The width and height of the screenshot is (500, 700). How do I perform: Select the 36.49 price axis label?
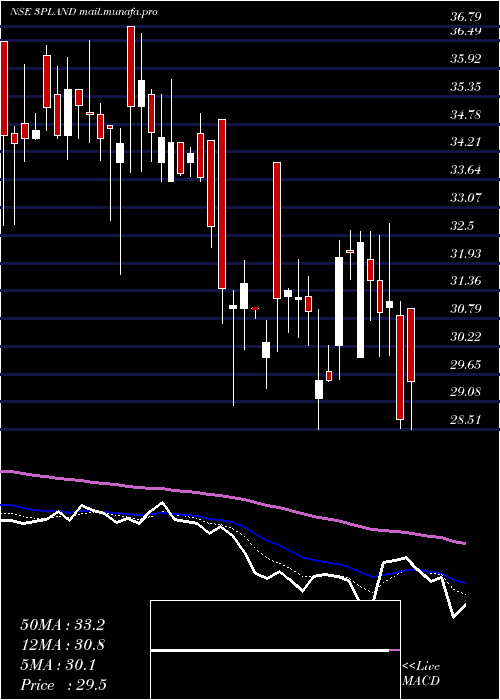point(466,31)
